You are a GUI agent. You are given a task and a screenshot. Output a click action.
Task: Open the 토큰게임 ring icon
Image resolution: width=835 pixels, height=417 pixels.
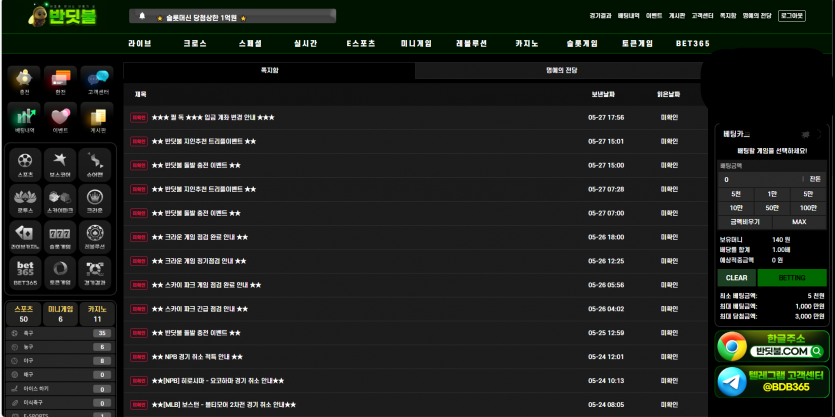pyautogui.click(x=60, y=273)
